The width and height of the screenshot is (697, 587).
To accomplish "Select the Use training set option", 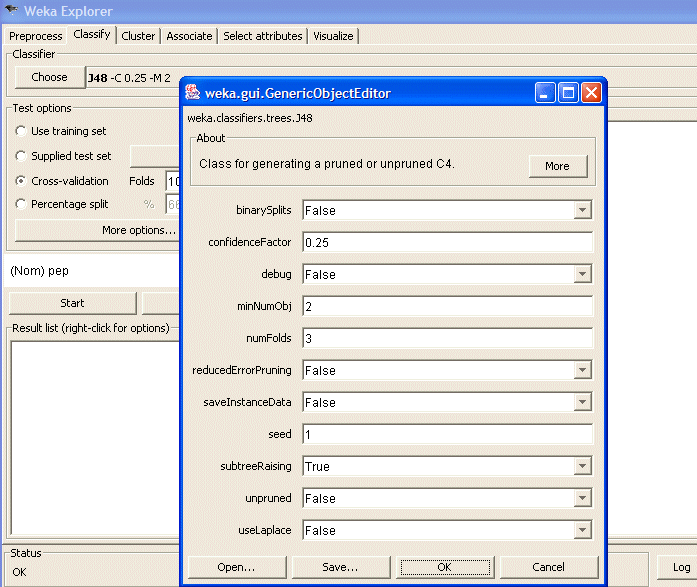I will [x=21, y=131].
